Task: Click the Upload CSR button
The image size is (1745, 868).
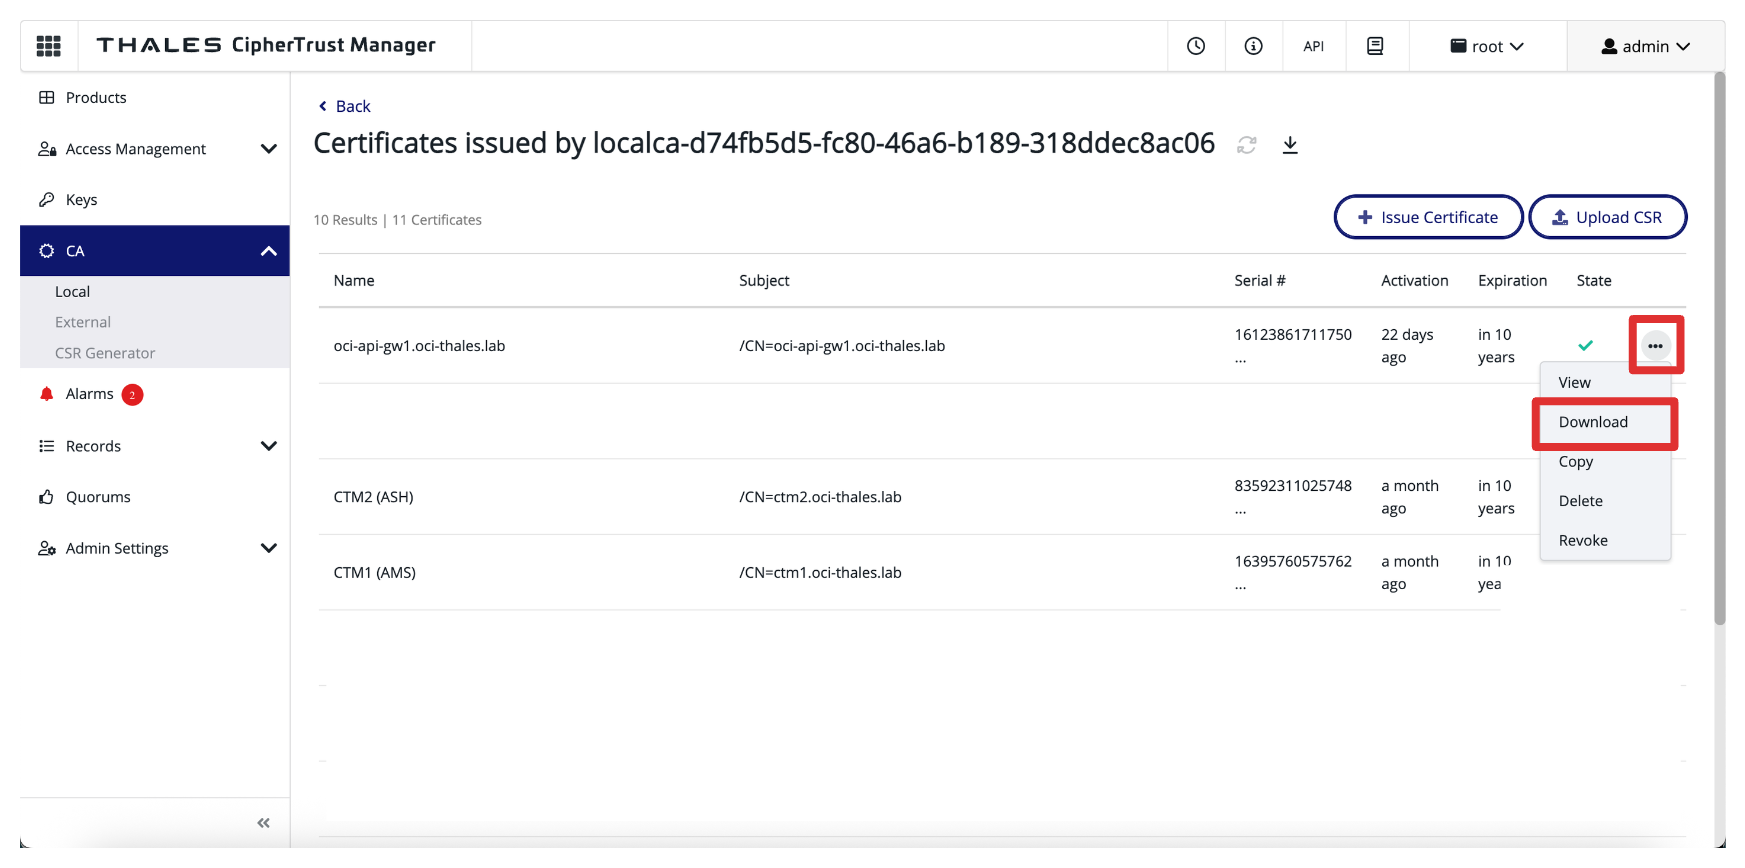Action: [x=1607, y=217]
